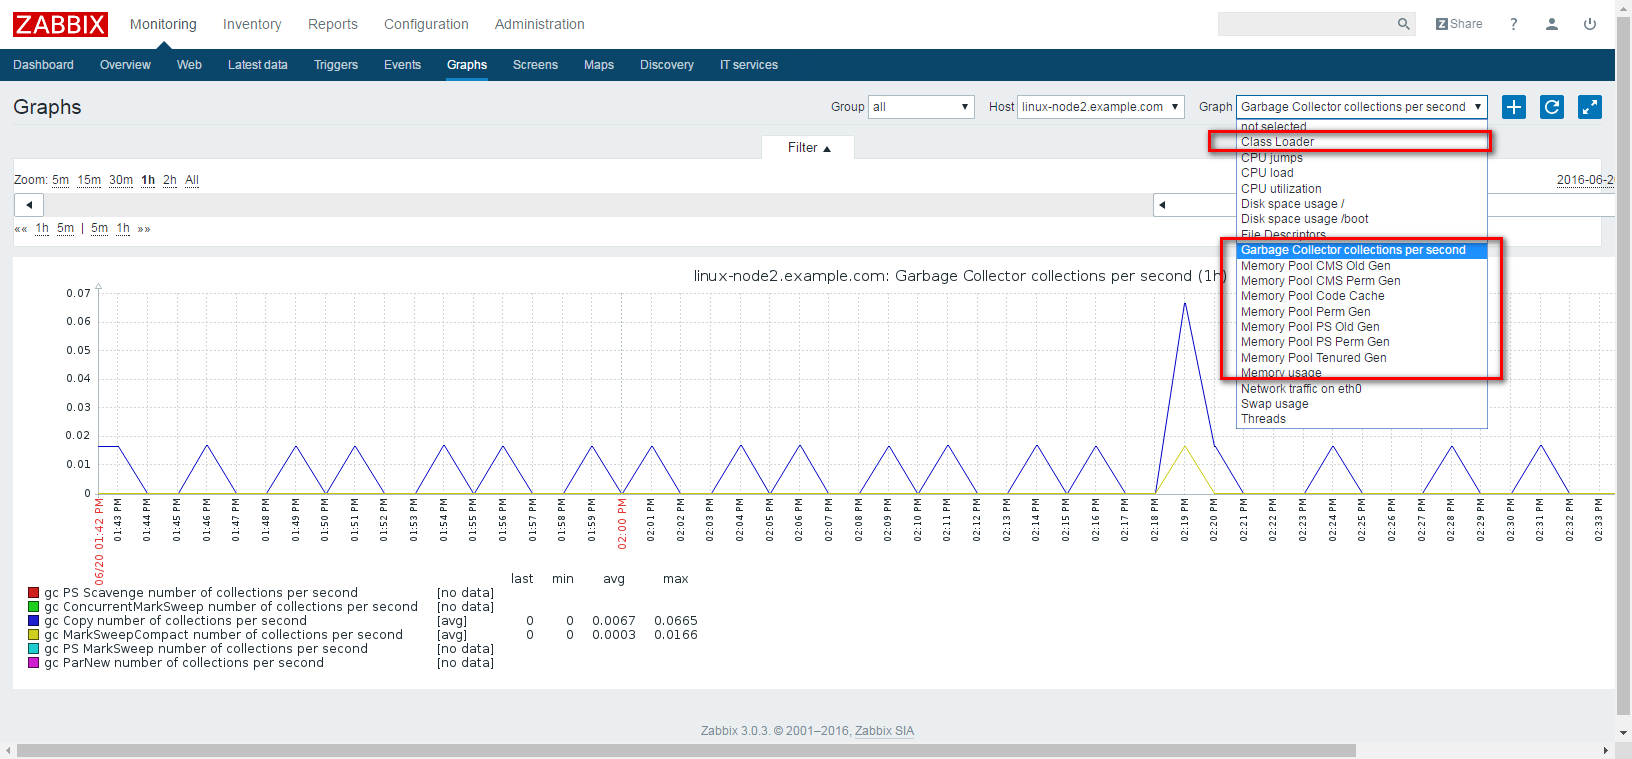Click the date link 2016-06-2
The height and width of the screenshot is (759, 1632).
point(1586,180)
